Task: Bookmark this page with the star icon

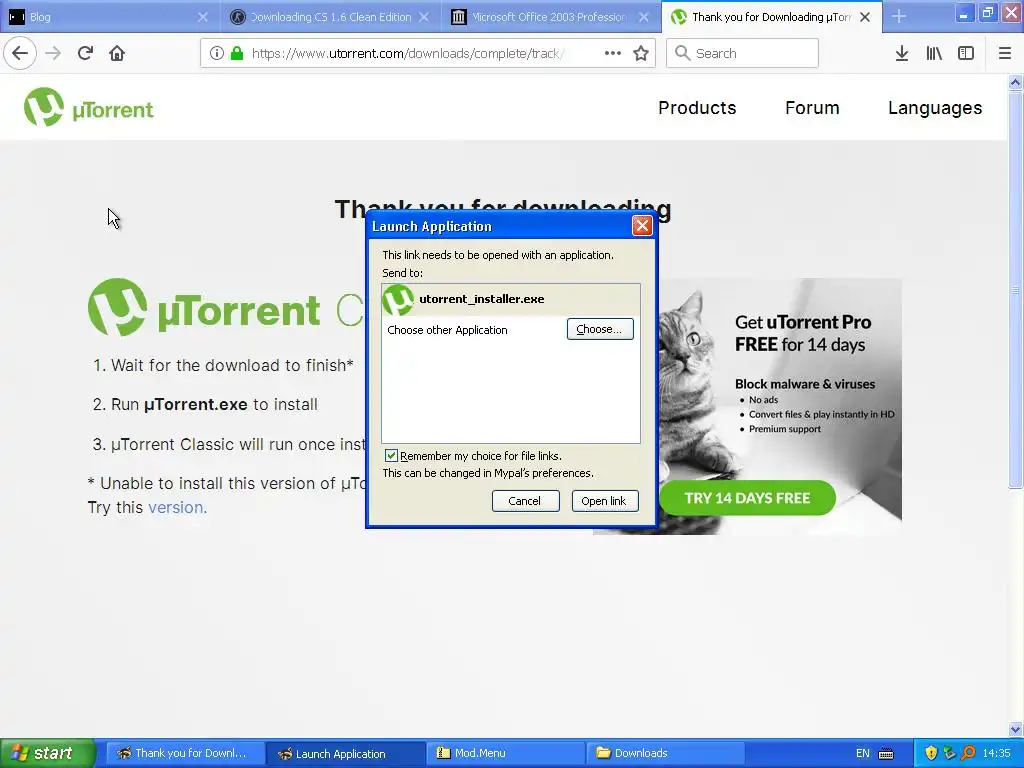Action: pyautogui.click(x=641, y=53)
